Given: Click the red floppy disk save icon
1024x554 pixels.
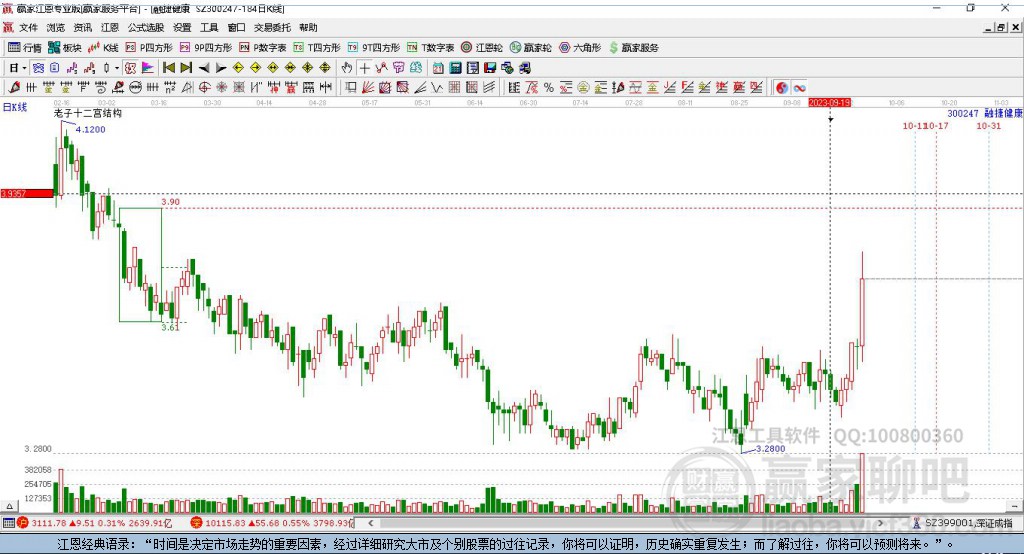Looking at the screenshot, I should [x=490, y=68].
